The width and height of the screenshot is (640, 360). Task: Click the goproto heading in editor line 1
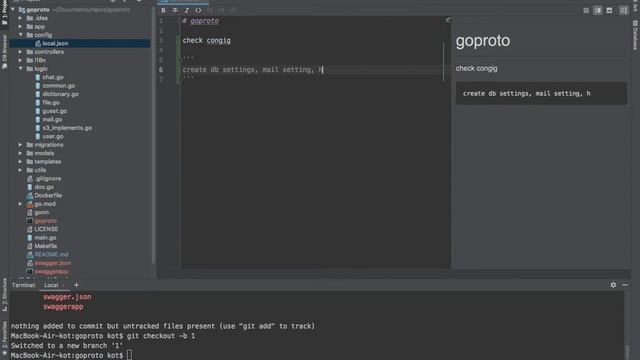coord(204,21)
